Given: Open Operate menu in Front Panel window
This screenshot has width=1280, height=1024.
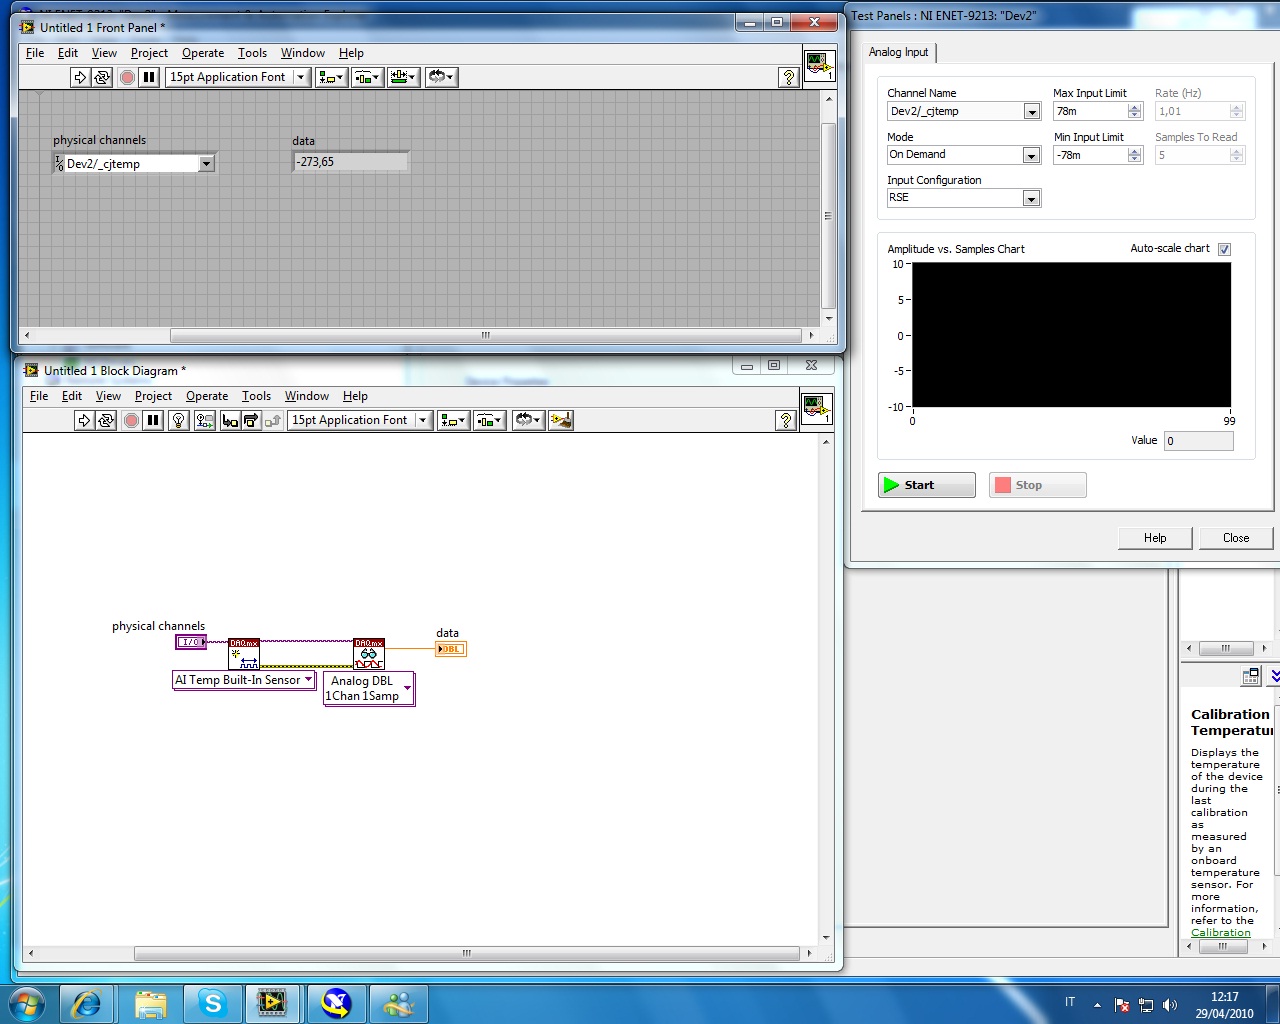Looking at the screenshot, I should (x=203, y=53).
